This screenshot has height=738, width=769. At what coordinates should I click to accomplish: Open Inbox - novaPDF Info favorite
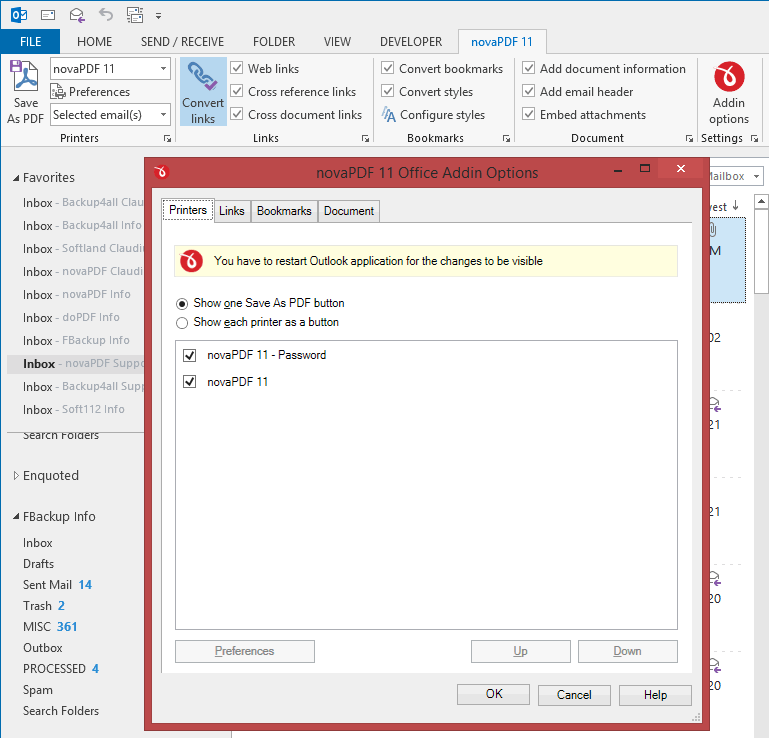(77, 294)
